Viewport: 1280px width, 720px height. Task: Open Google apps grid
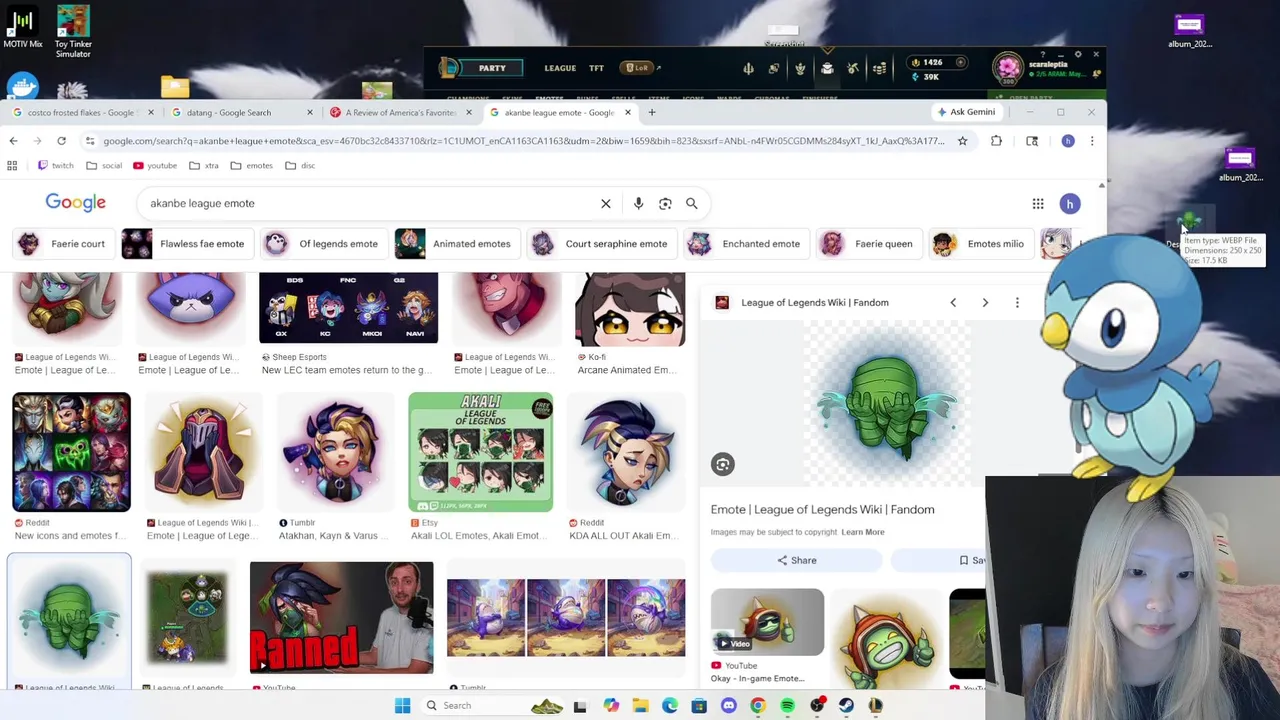pos(1038,204)
